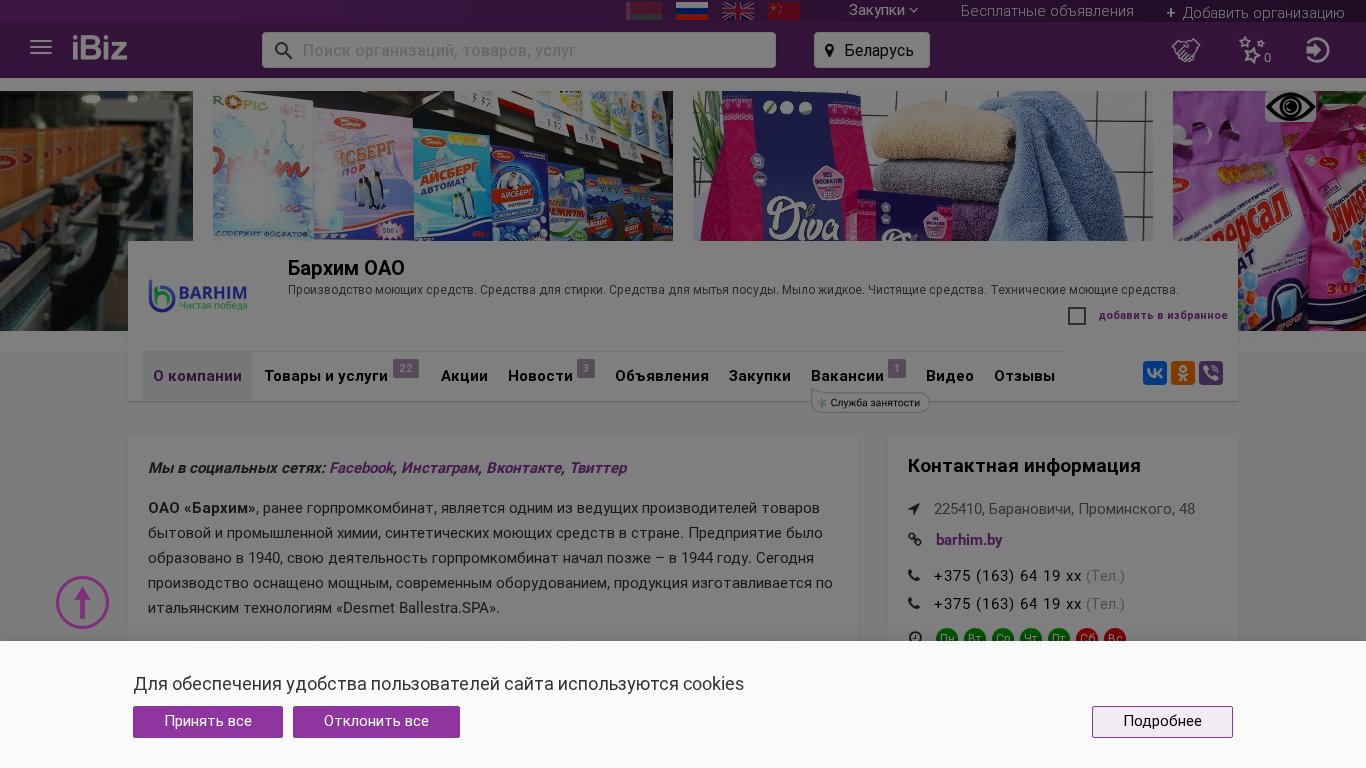Visit the barhim.by website link
Viewport: 1366px width, 768px height.
click(969, 540)
